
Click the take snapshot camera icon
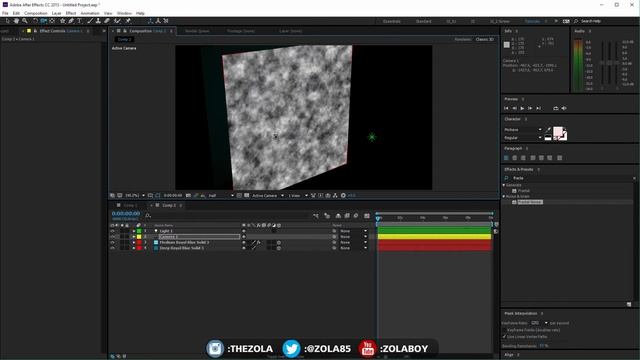click(x=188, y=196)
